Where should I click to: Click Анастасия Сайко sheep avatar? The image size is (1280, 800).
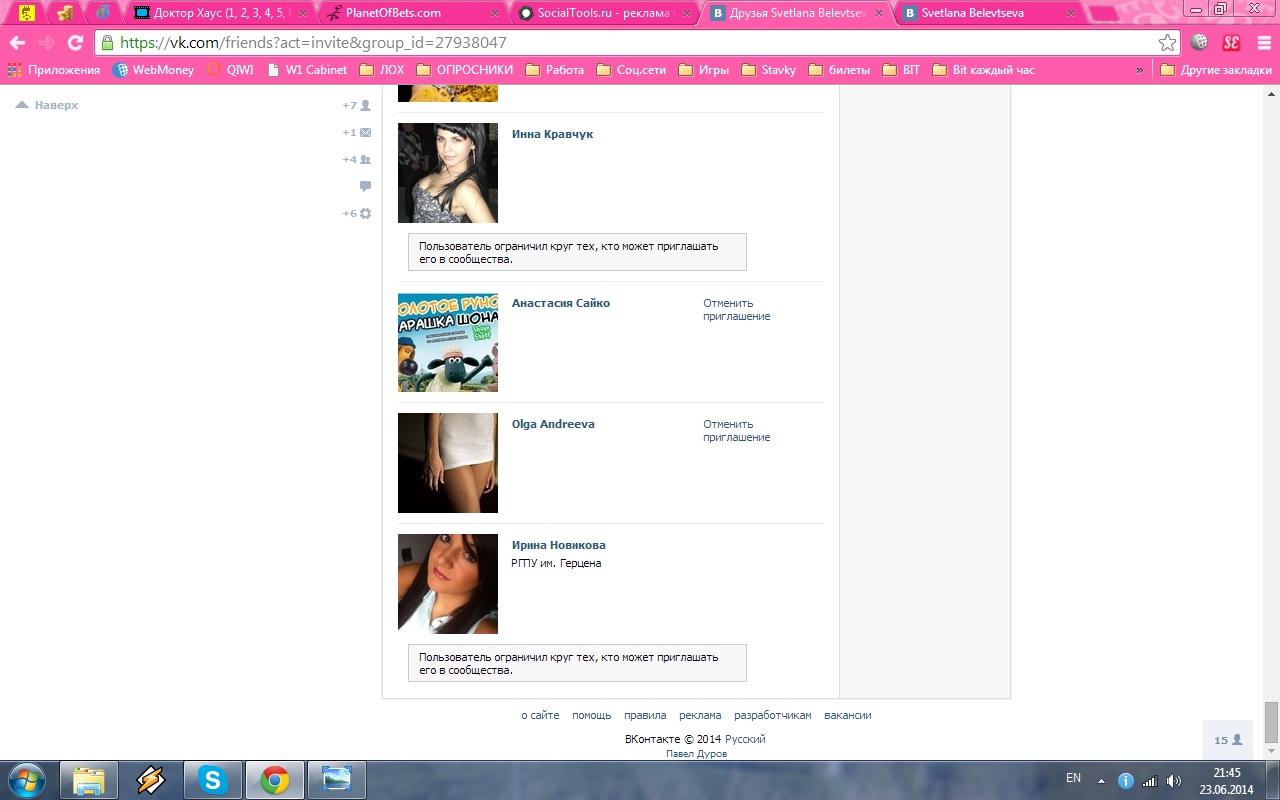click(448, 343)
